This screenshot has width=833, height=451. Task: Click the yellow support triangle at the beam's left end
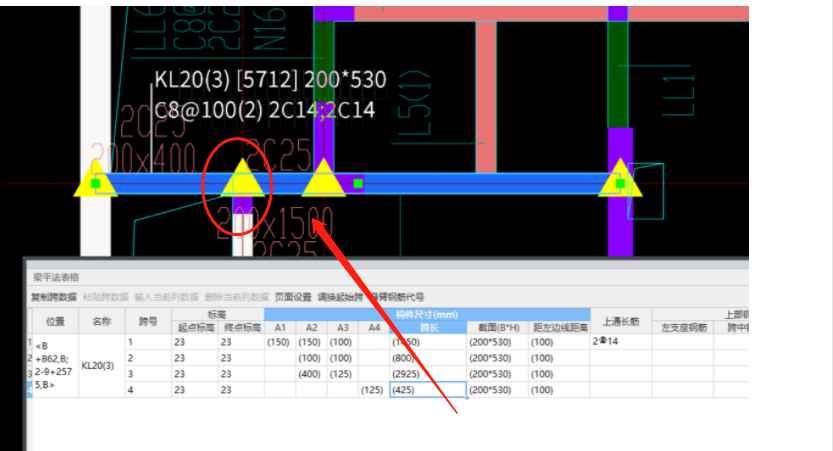(x=95, y=180)
